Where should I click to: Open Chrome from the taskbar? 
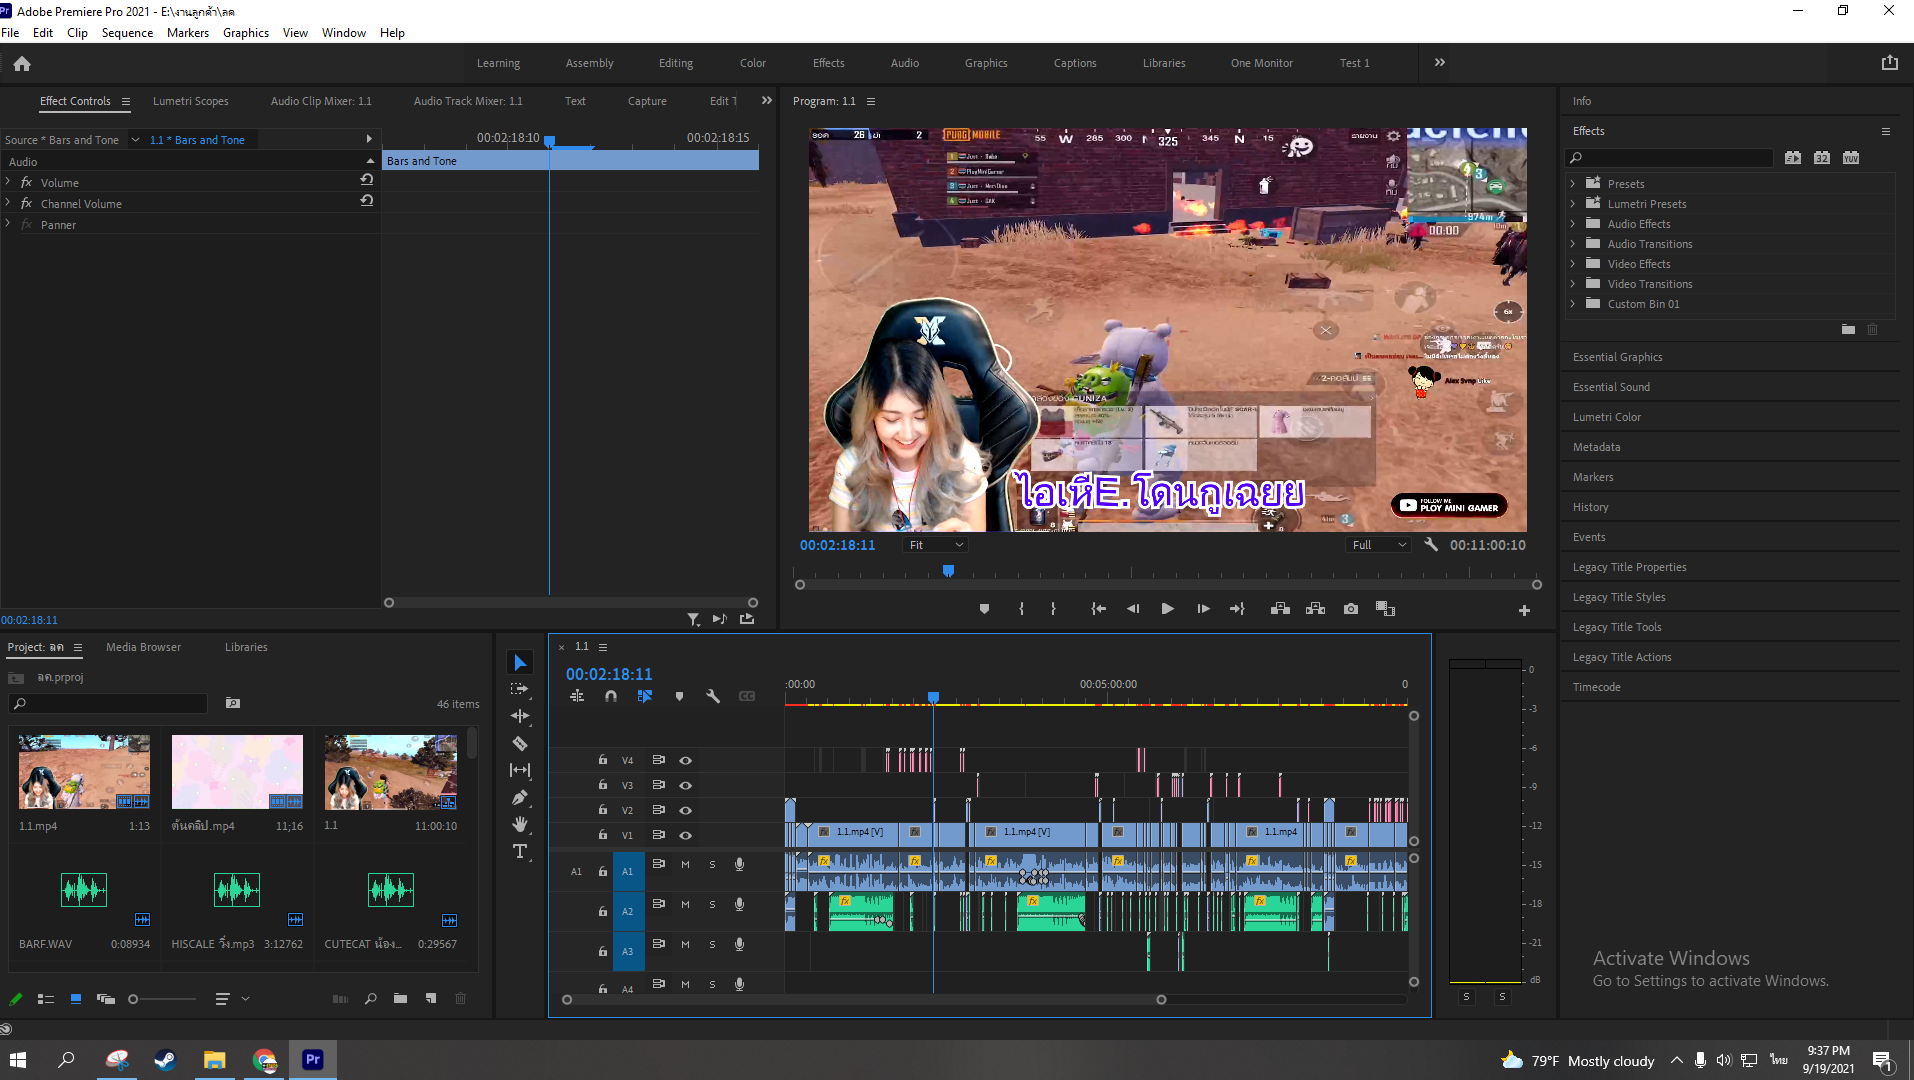(x=265, y=1060)
